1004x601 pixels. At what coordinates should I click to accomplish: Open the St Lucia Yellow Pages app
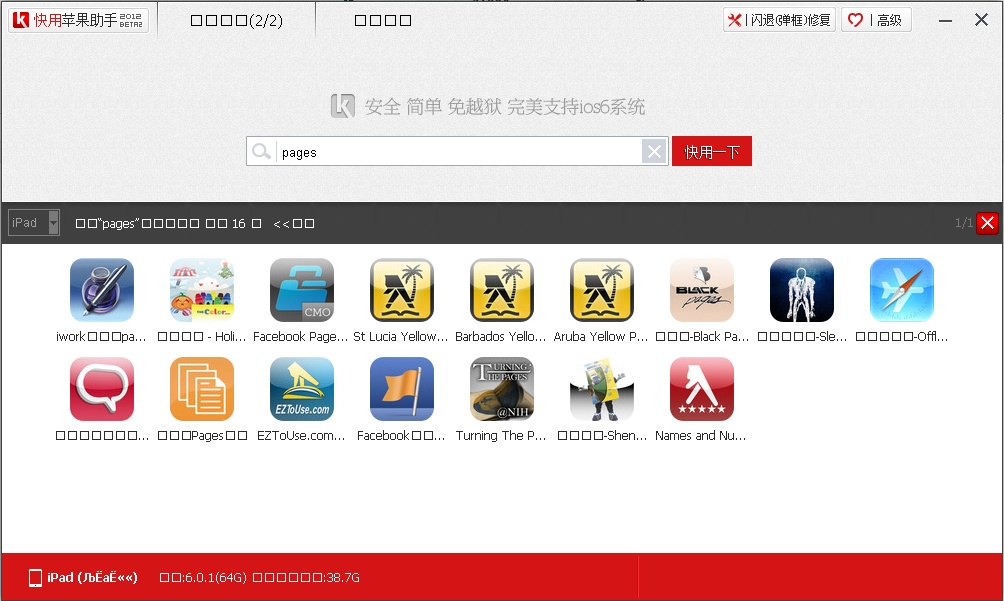click(401, 290)
